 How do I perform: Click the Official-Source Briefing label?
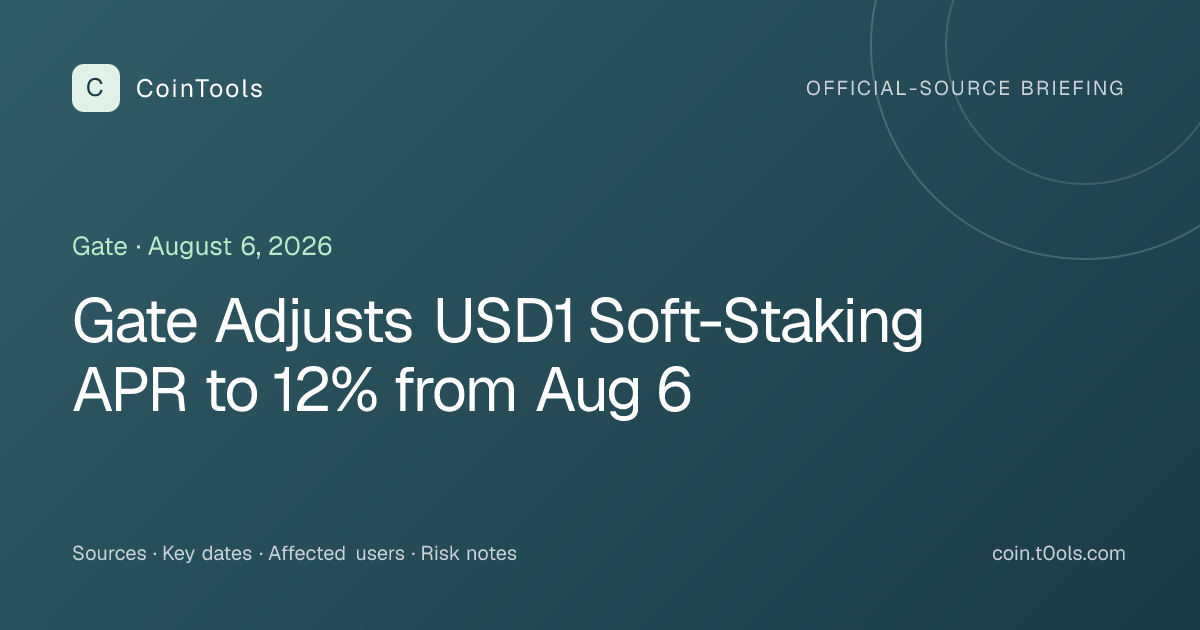click(965, 88)
